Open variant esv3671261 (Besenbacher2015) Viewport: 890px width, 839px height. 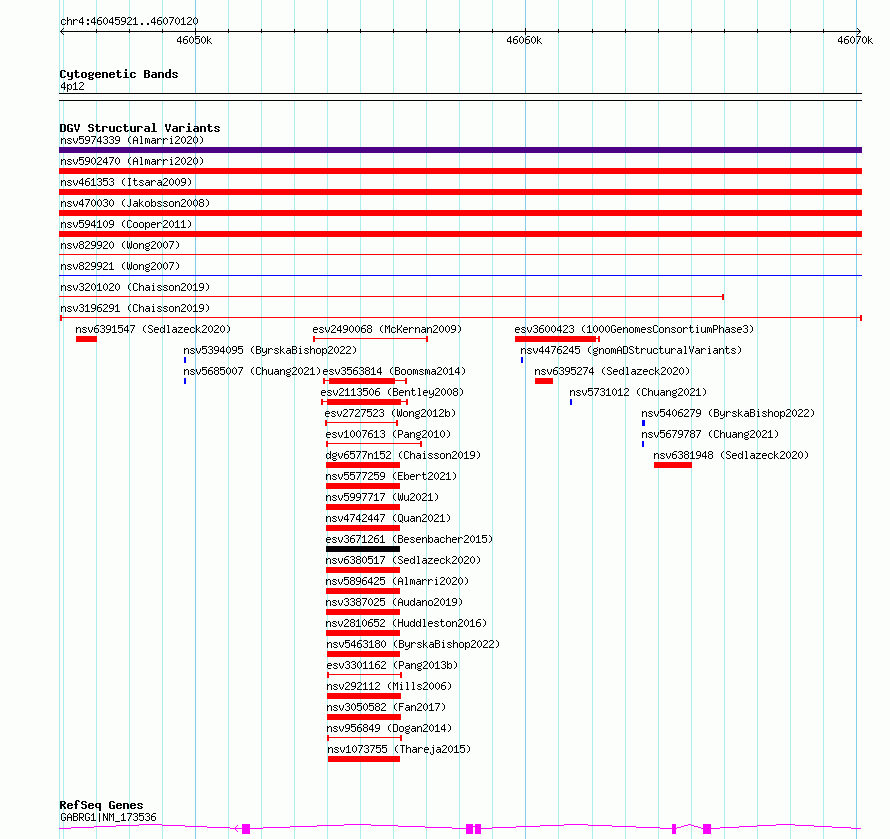click(x=409, y=539)
